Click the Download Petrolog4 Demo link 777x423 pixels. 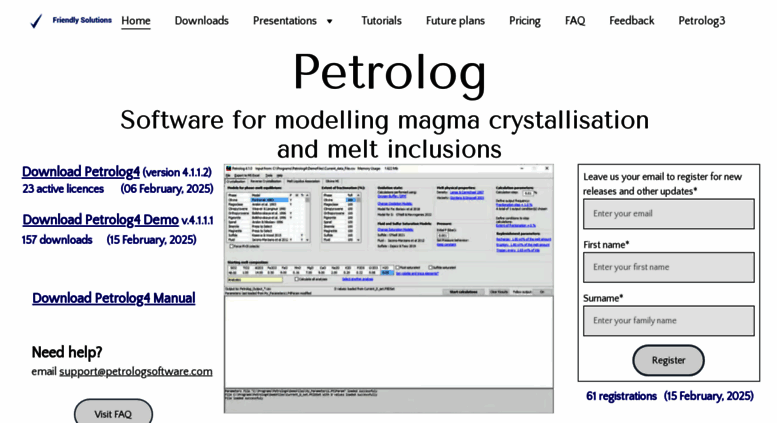point(101,219)
